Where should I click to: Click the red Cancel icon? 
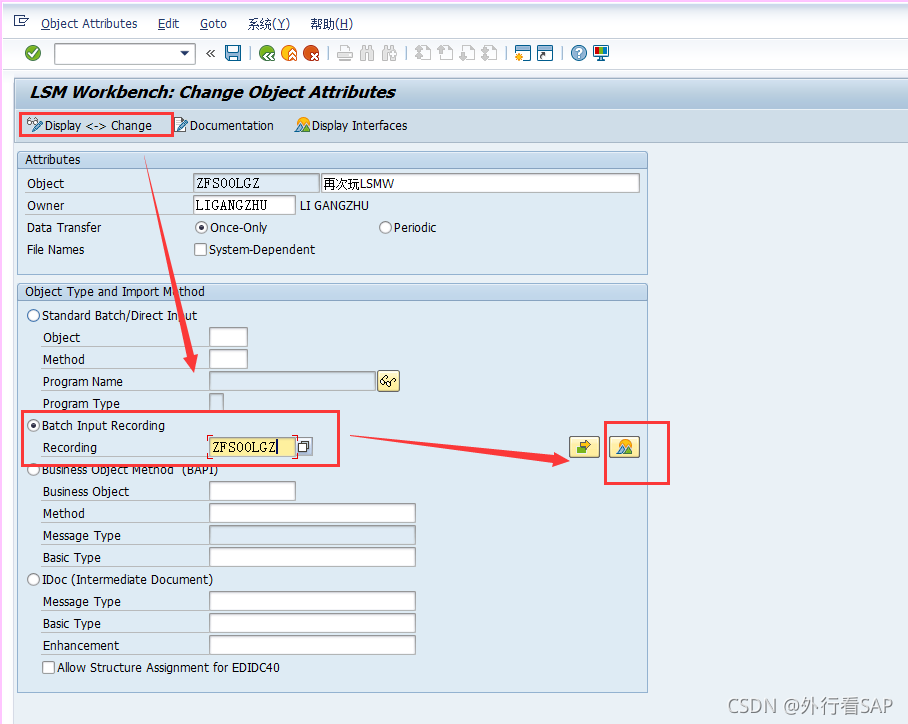tap(311, 54)
